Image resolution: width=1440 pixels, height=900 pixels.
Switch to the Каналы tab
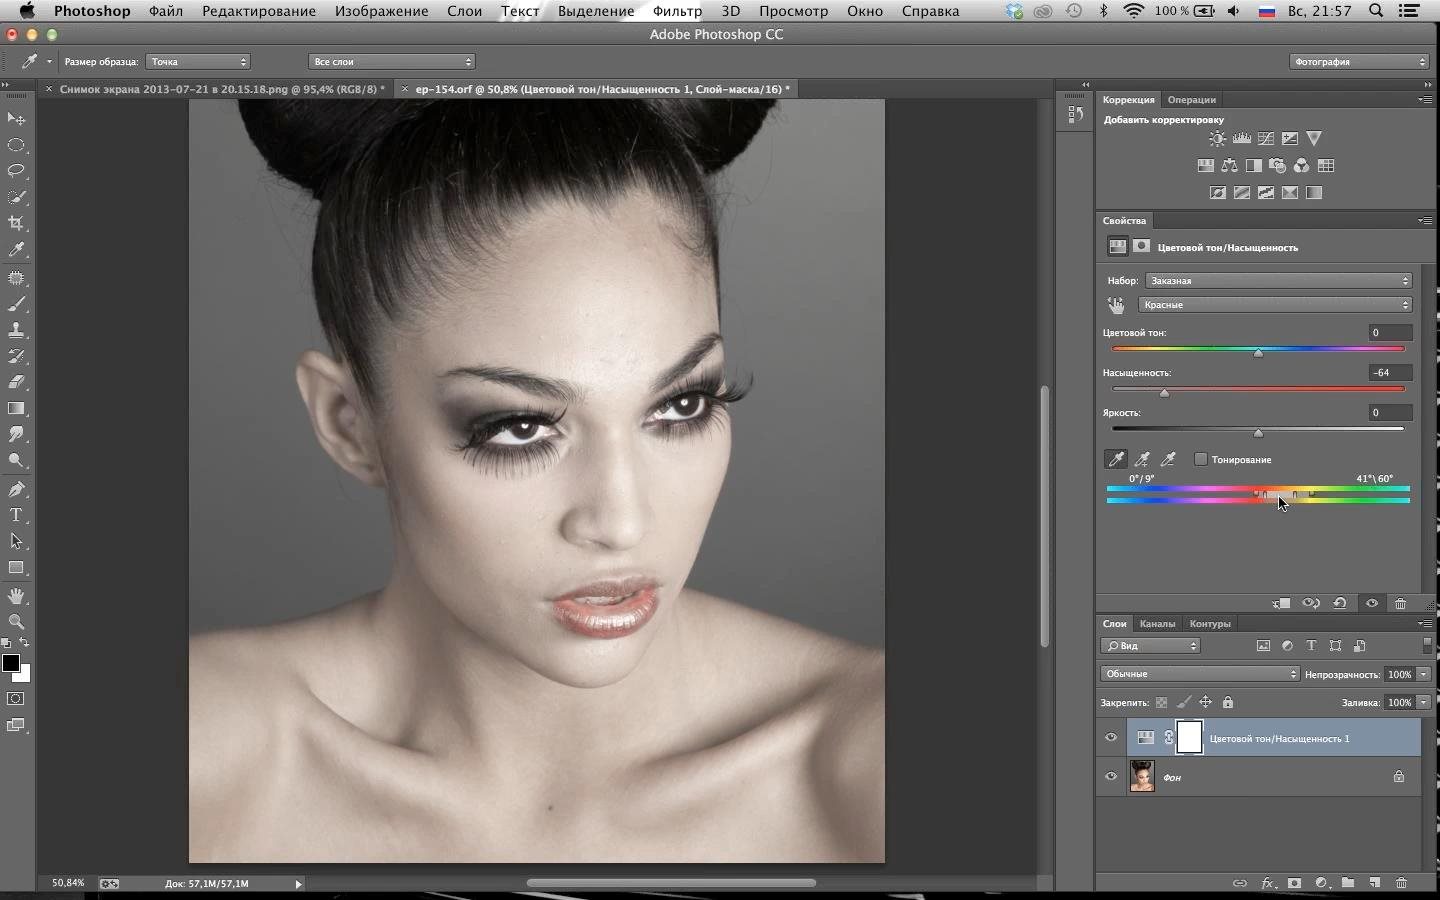1157,624
